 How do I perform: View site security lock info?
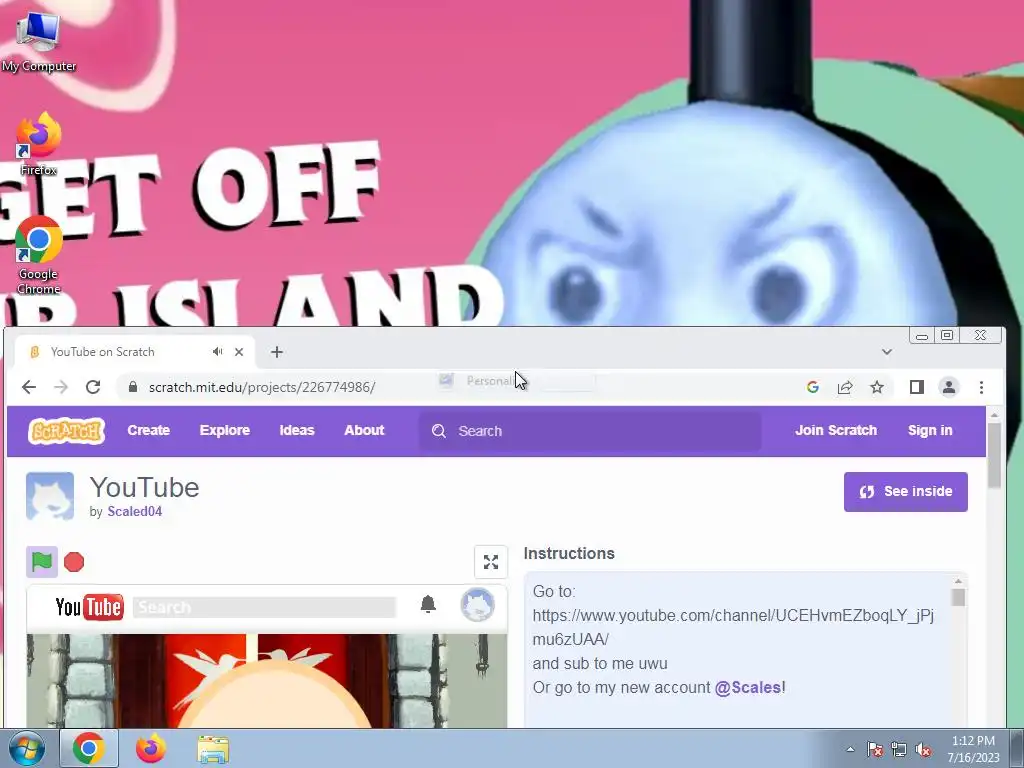point(133,387)
